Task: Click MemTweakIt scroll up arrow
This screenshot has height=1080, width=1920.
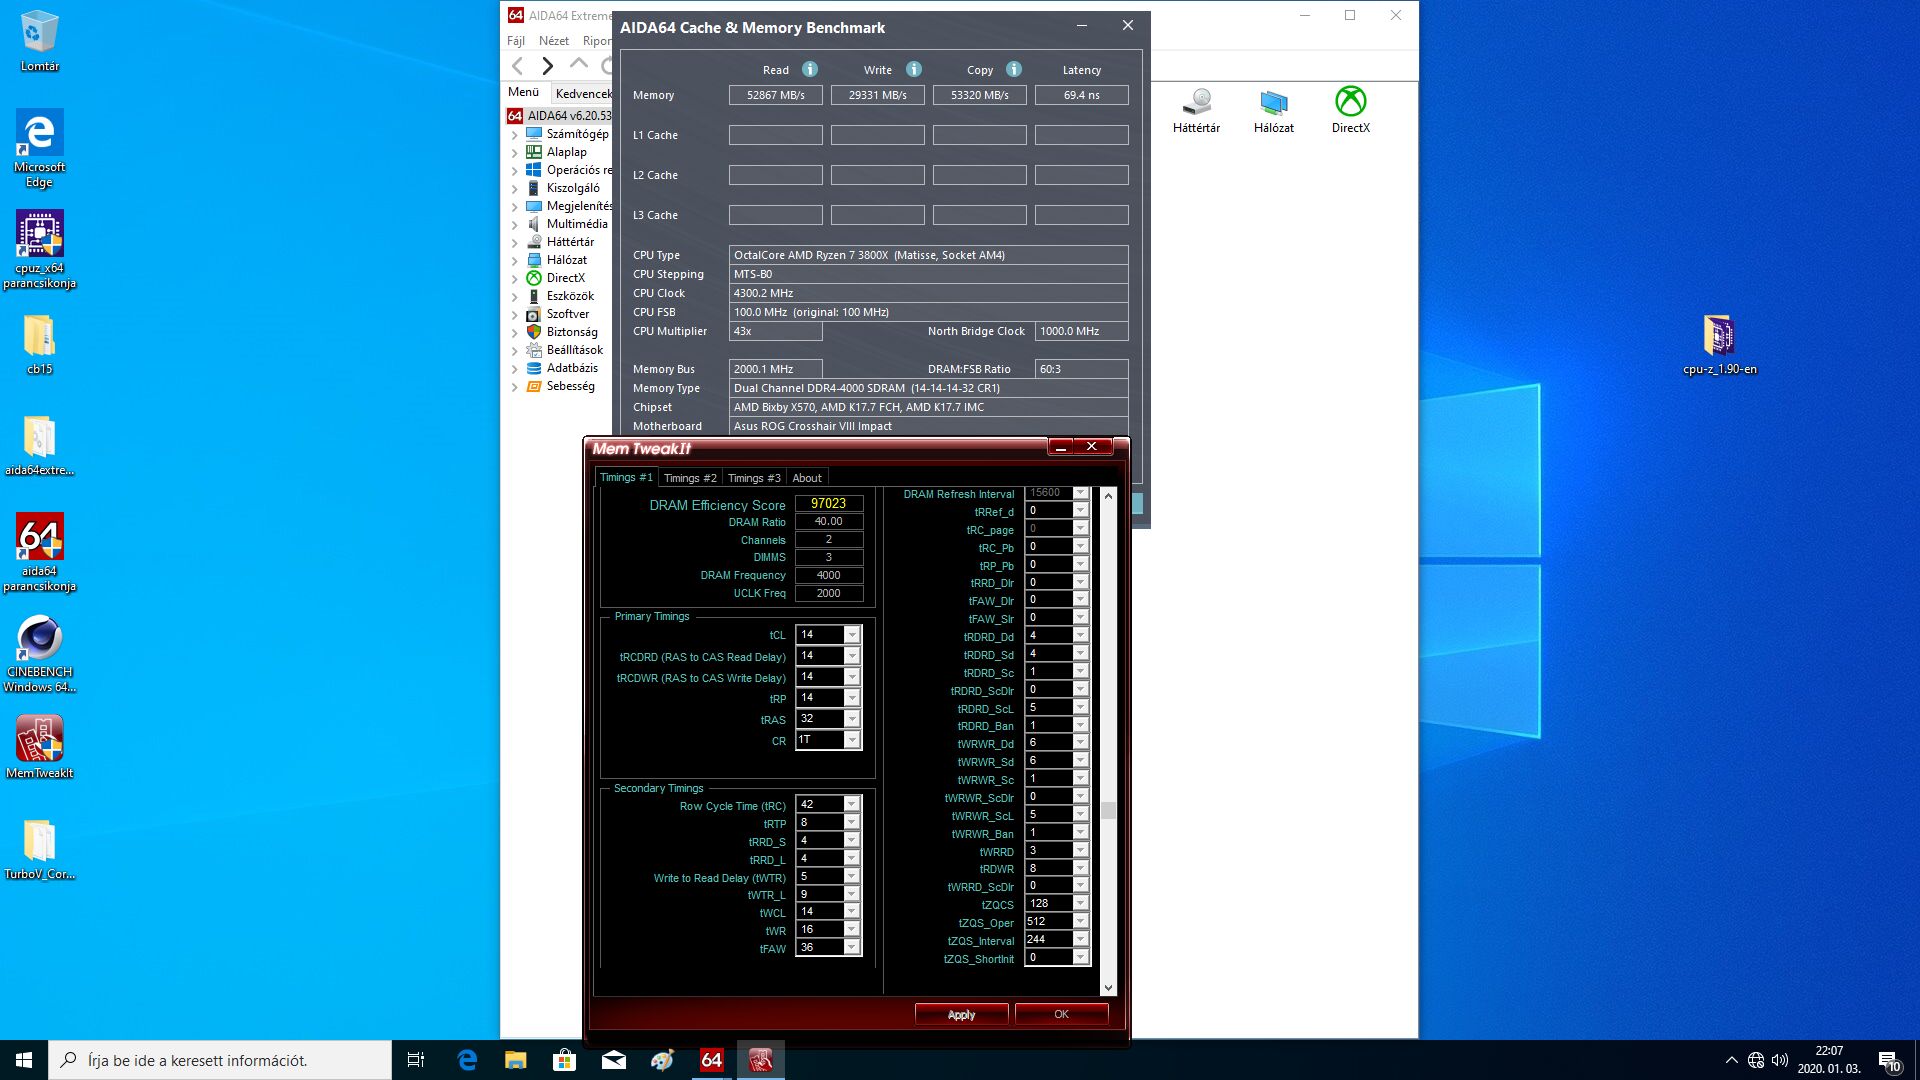Action: click(x=1108, y=496)
